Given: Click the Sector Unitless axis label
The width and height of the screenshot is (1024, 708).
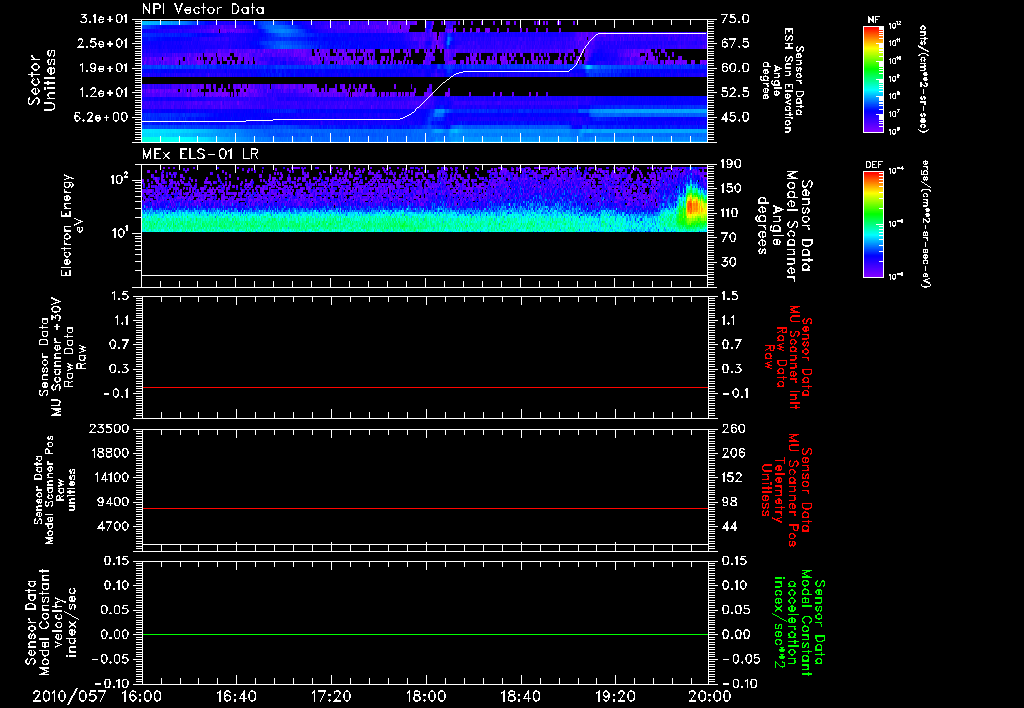Looking at the screenshot, I should (42, 80).
